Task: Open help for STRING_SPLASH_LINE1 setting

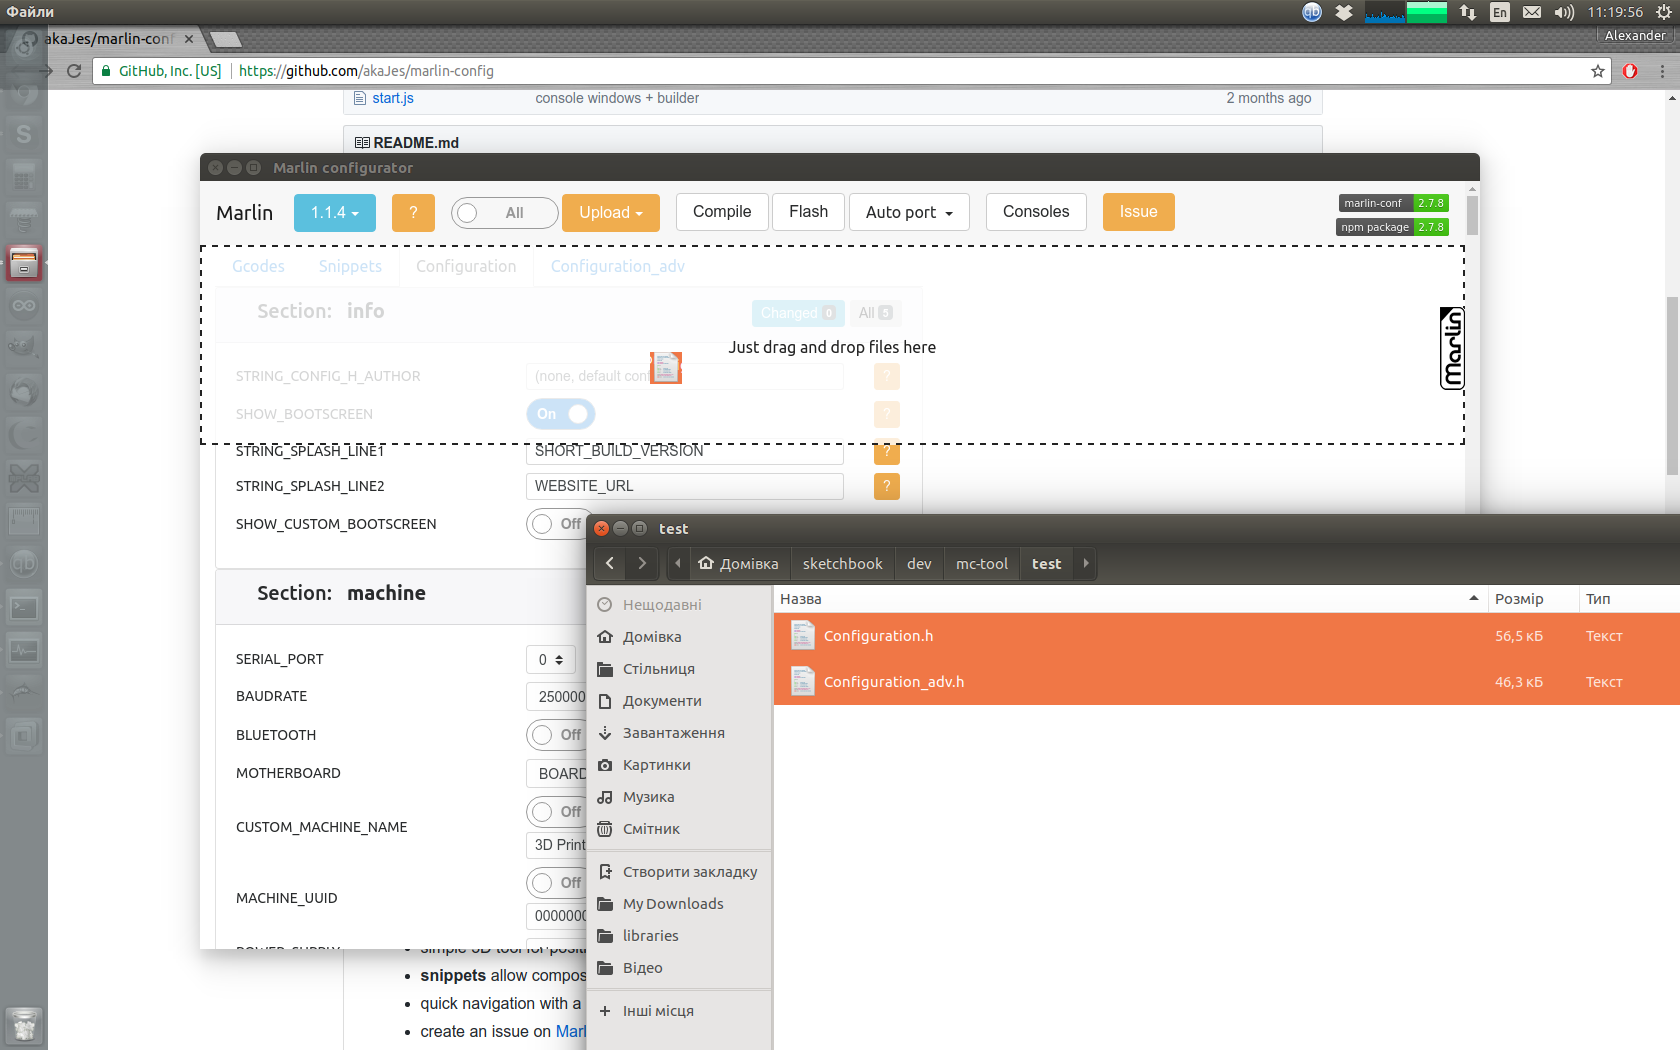Action: [x=886, y=452]
